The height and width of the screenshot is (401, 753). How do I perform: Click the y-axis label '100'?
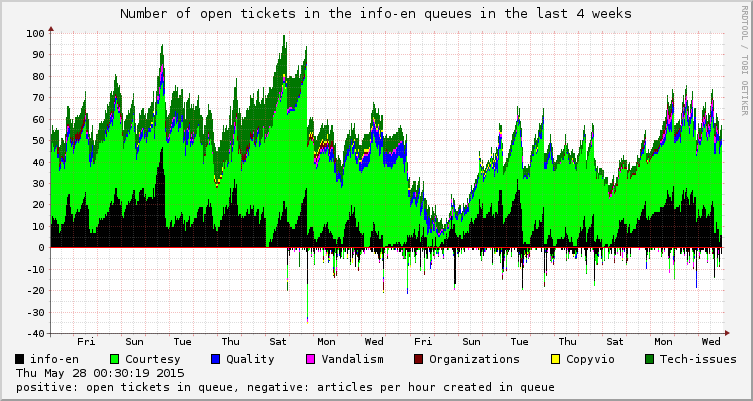tap(35, 33)
